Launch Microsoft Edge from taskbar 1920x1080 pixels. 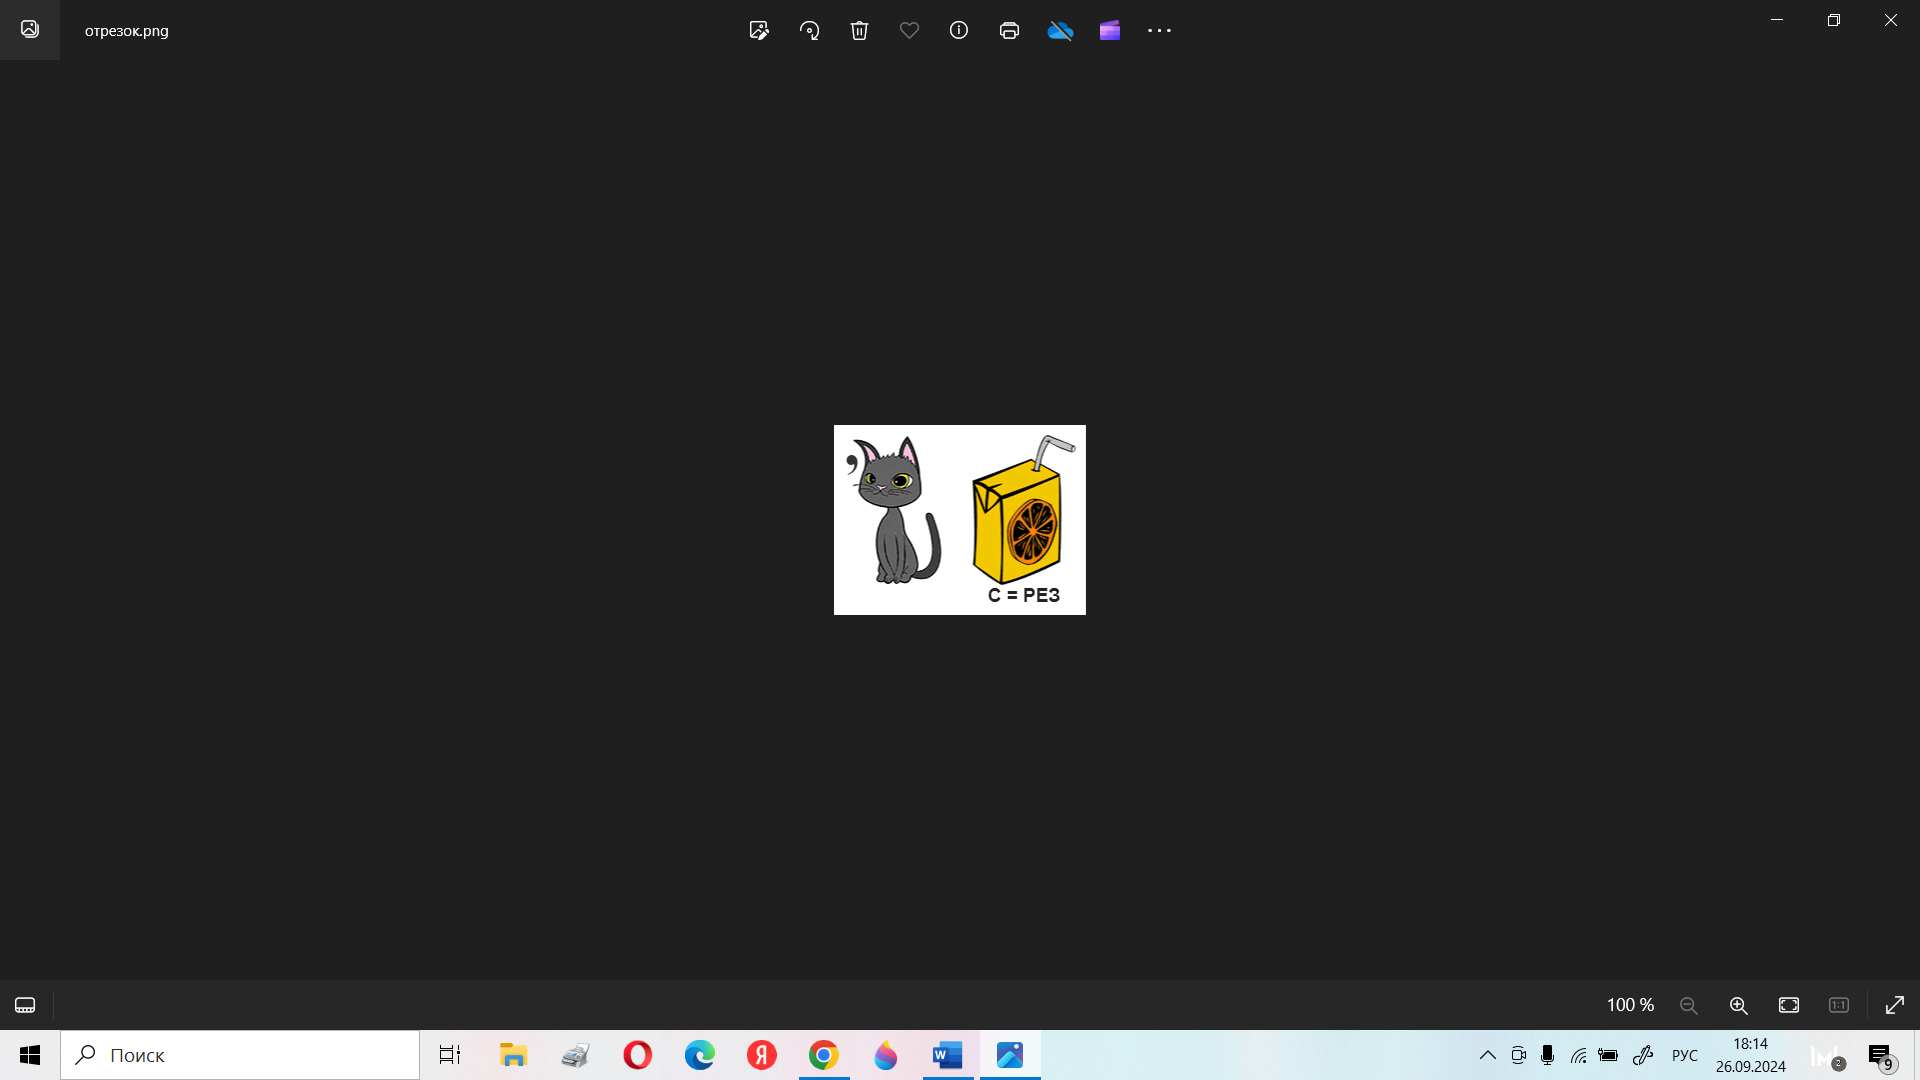699,1055
